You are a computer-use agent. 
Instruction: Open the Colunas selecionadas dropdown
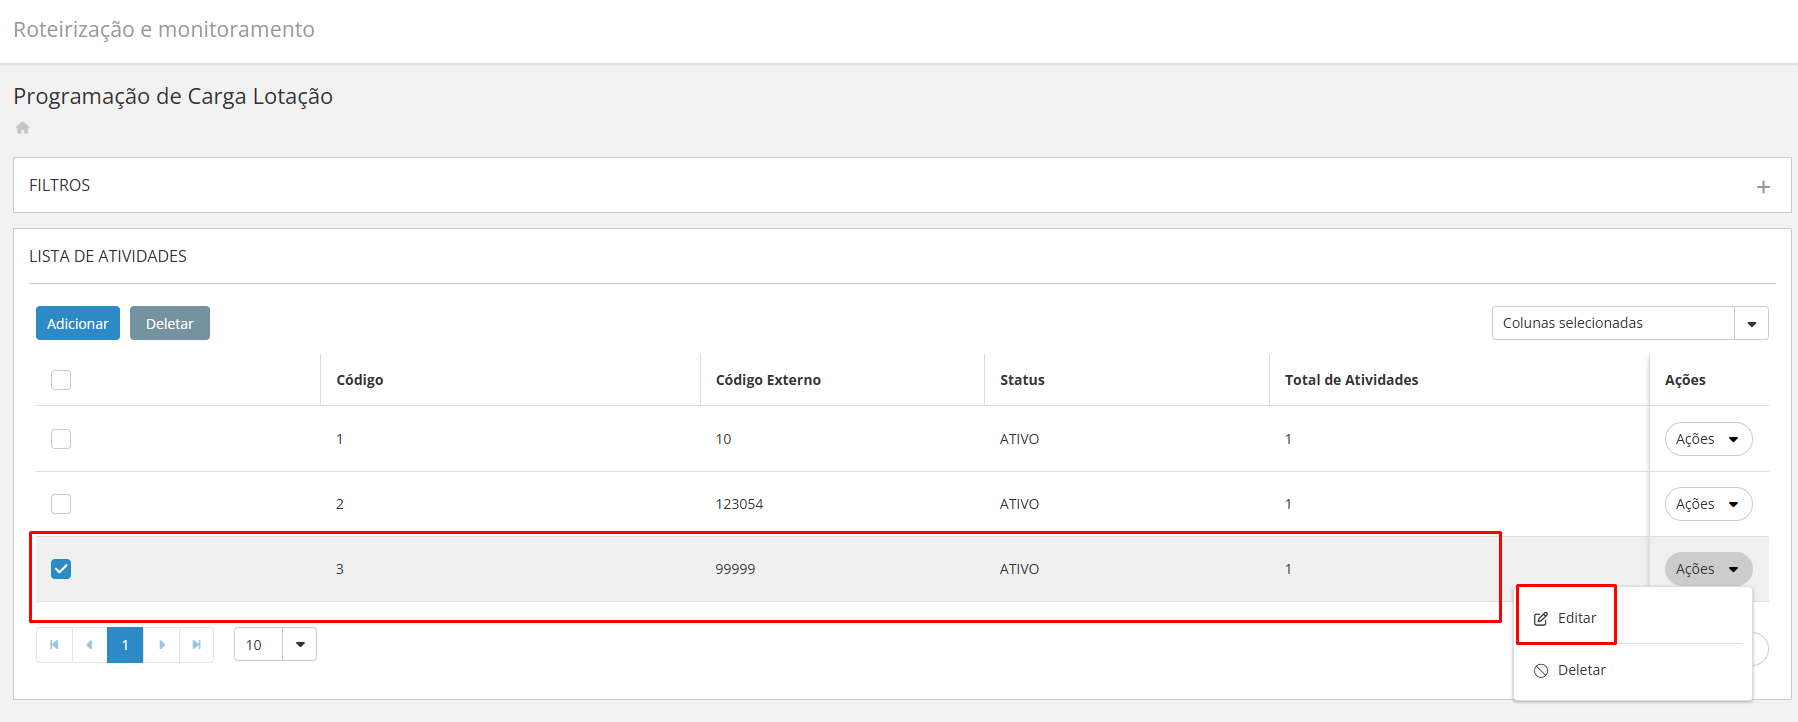tap(1751, 323)
